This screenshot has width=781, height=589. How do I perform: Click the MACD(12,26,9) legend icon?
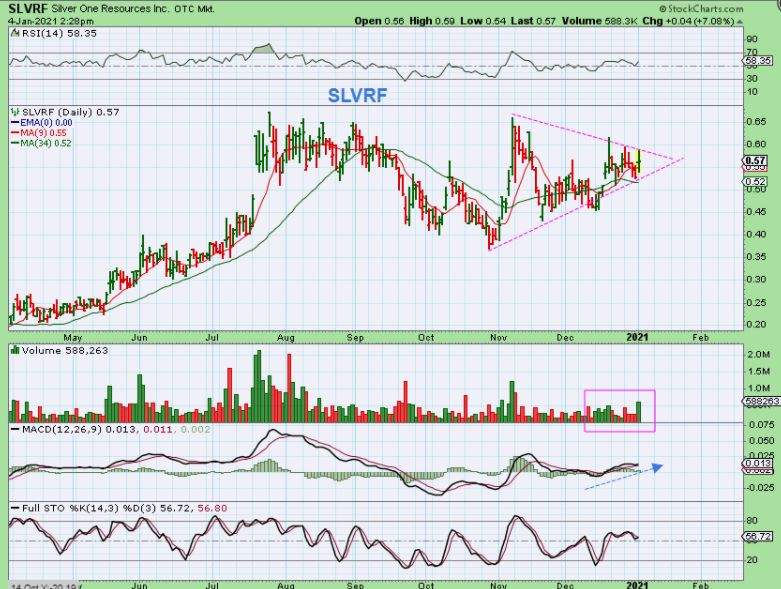click(12, 429)
